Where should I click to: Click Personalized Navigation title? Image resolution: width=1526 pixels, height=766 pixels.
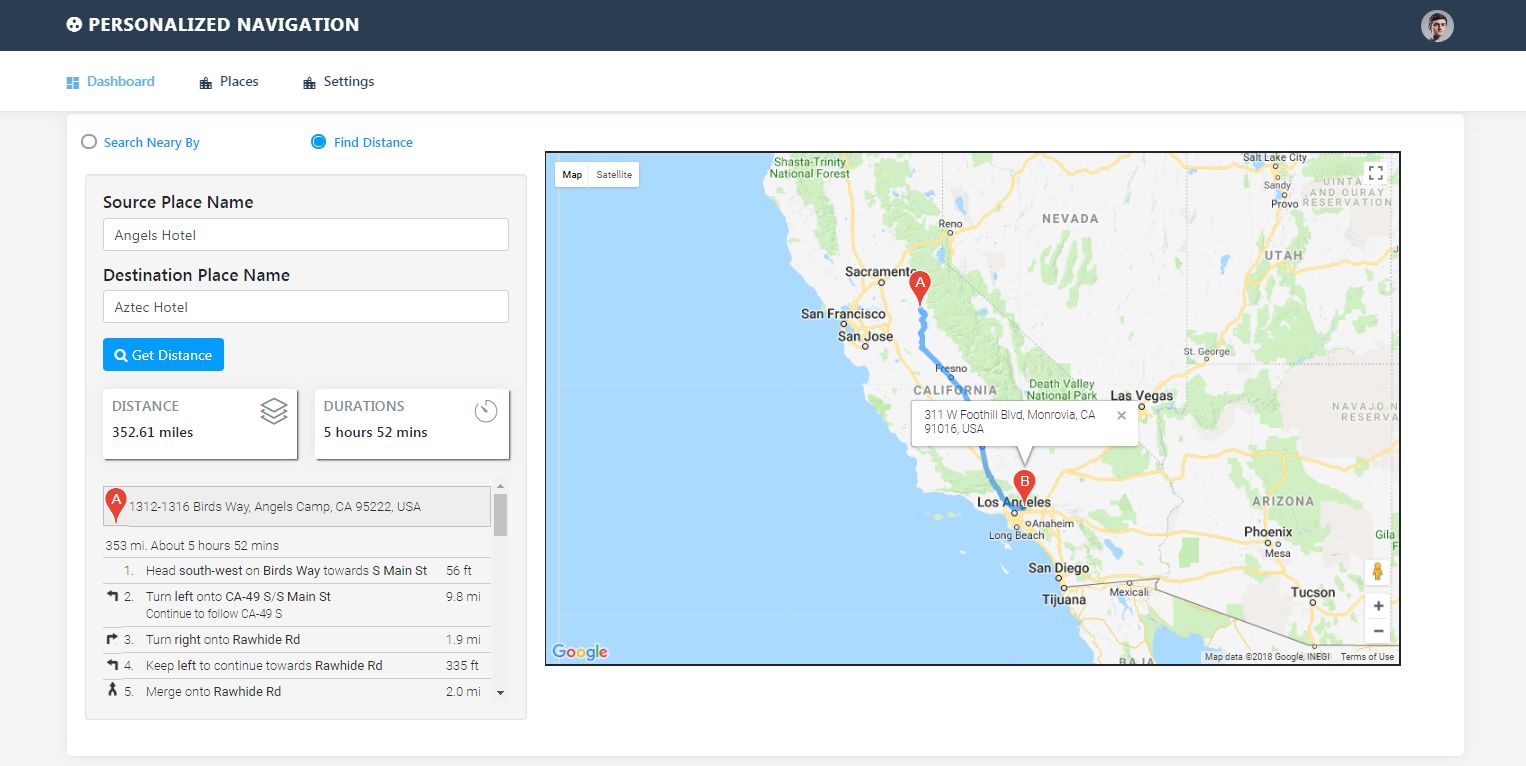(x=223, y=25)
